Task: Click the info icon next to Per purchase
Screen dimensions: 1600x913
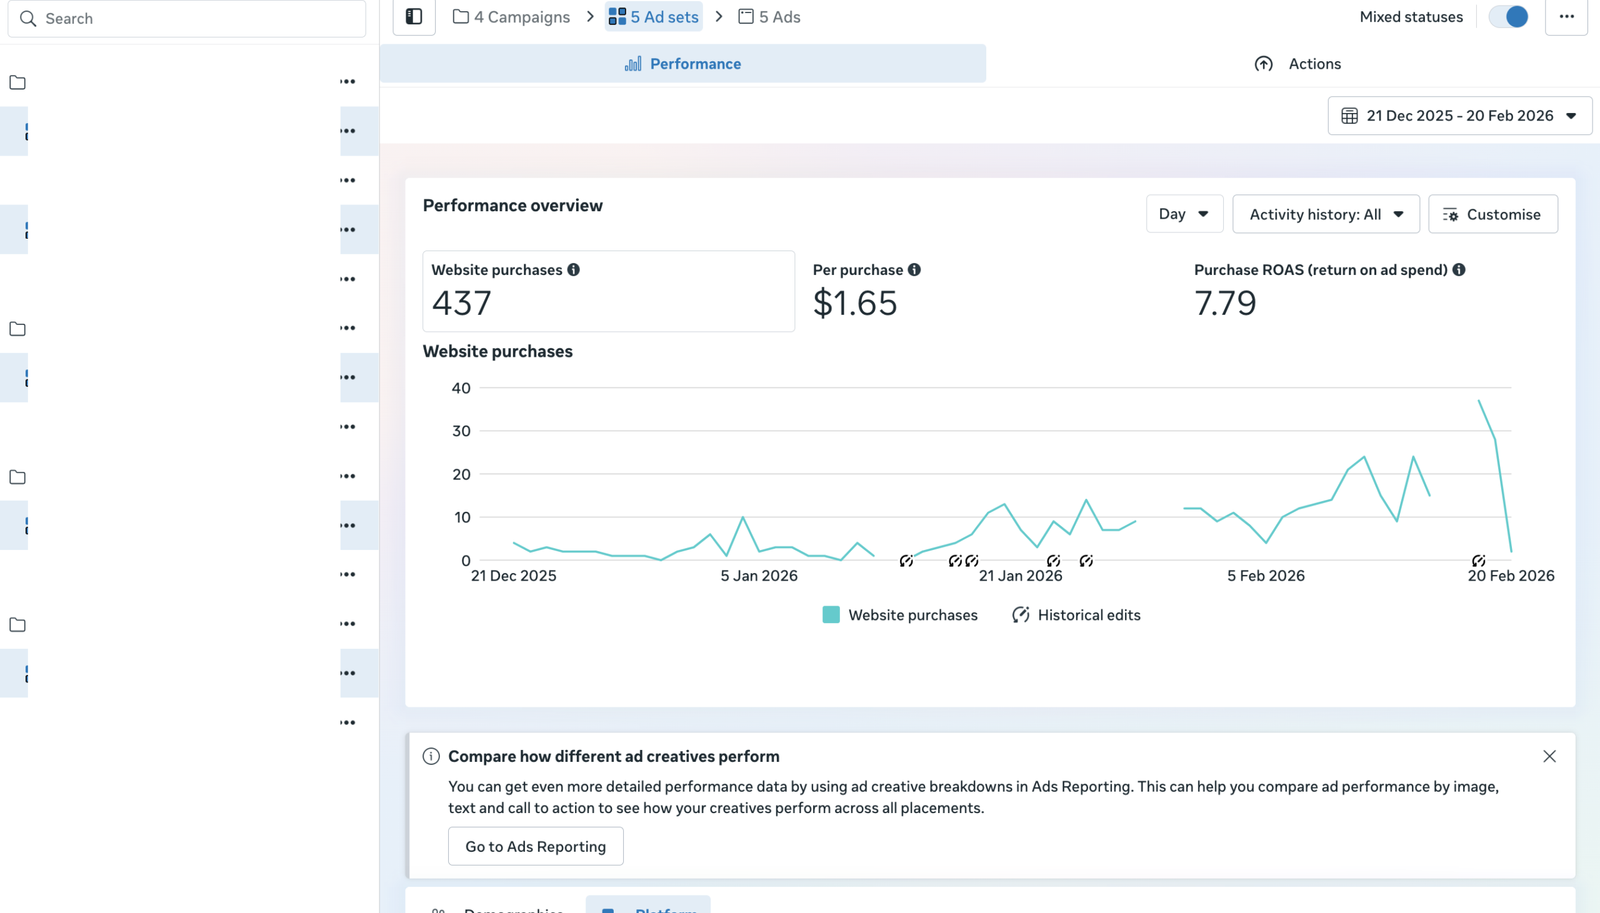Action: tap(914, 270)
